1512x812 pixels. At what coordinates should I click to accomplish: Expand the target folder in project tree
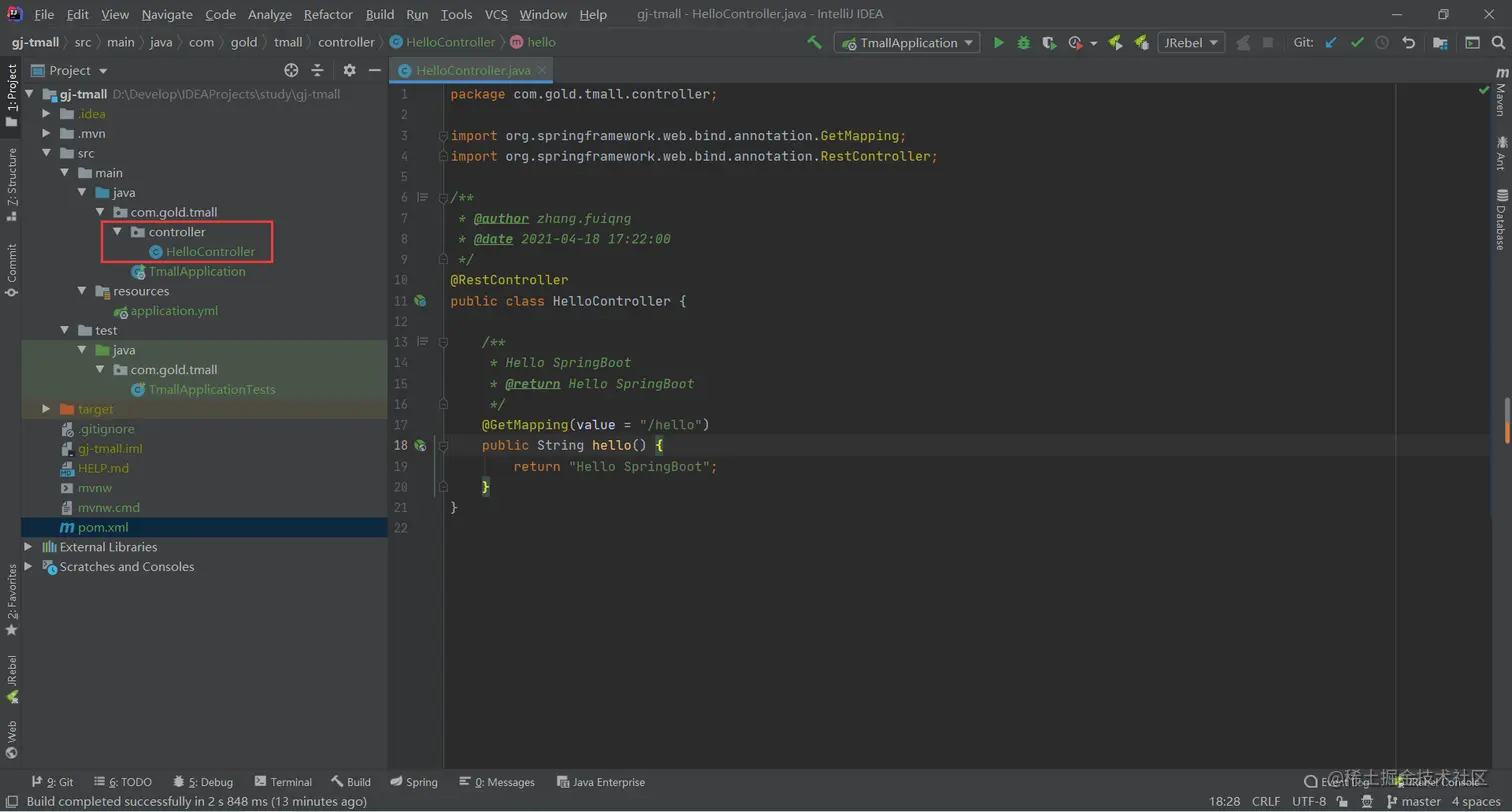46,409
